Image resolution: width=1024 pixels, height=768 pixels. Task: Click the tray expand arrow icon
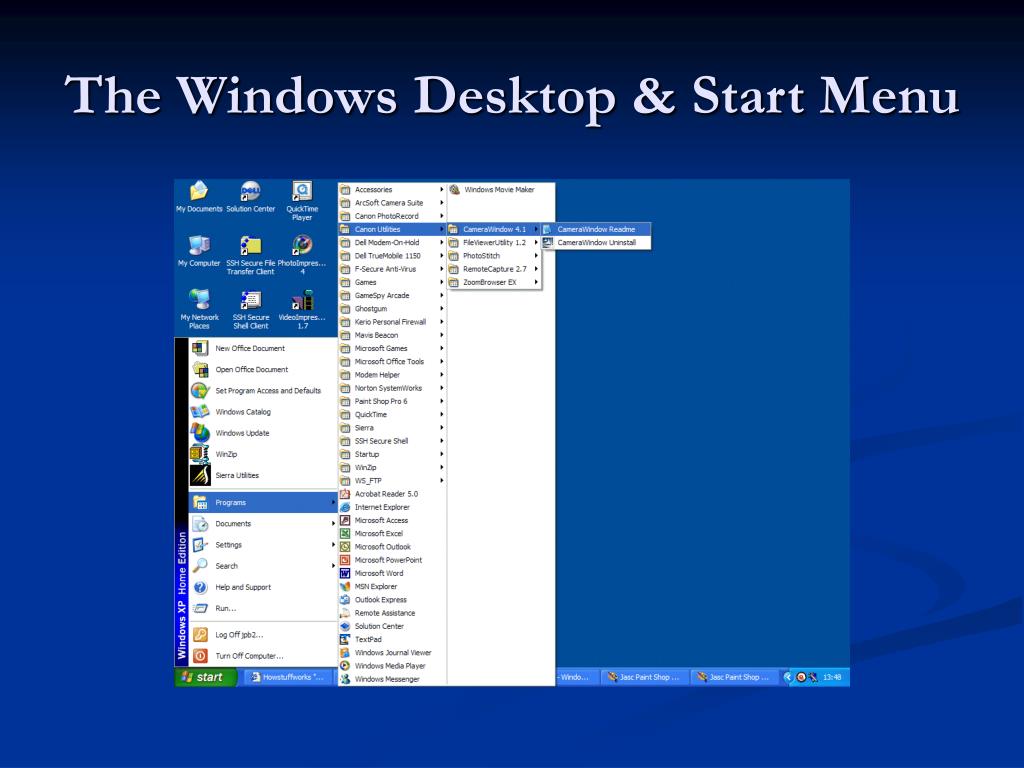point(788,677)
